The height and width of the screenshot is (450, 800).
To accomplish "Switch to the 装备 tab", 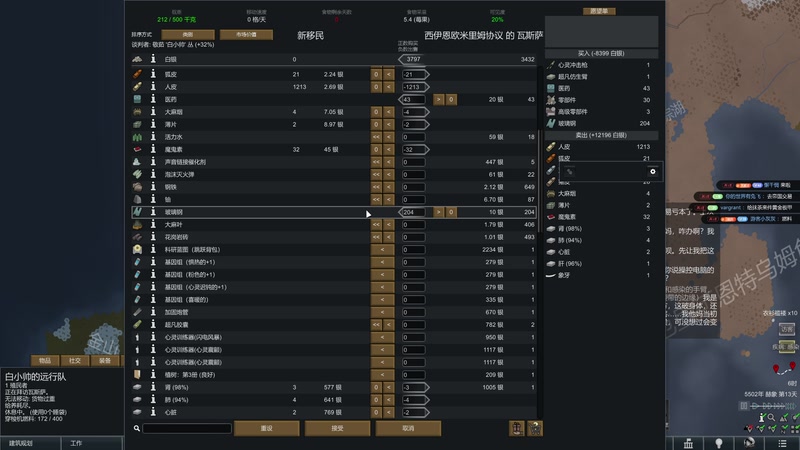I will [105, 361].
